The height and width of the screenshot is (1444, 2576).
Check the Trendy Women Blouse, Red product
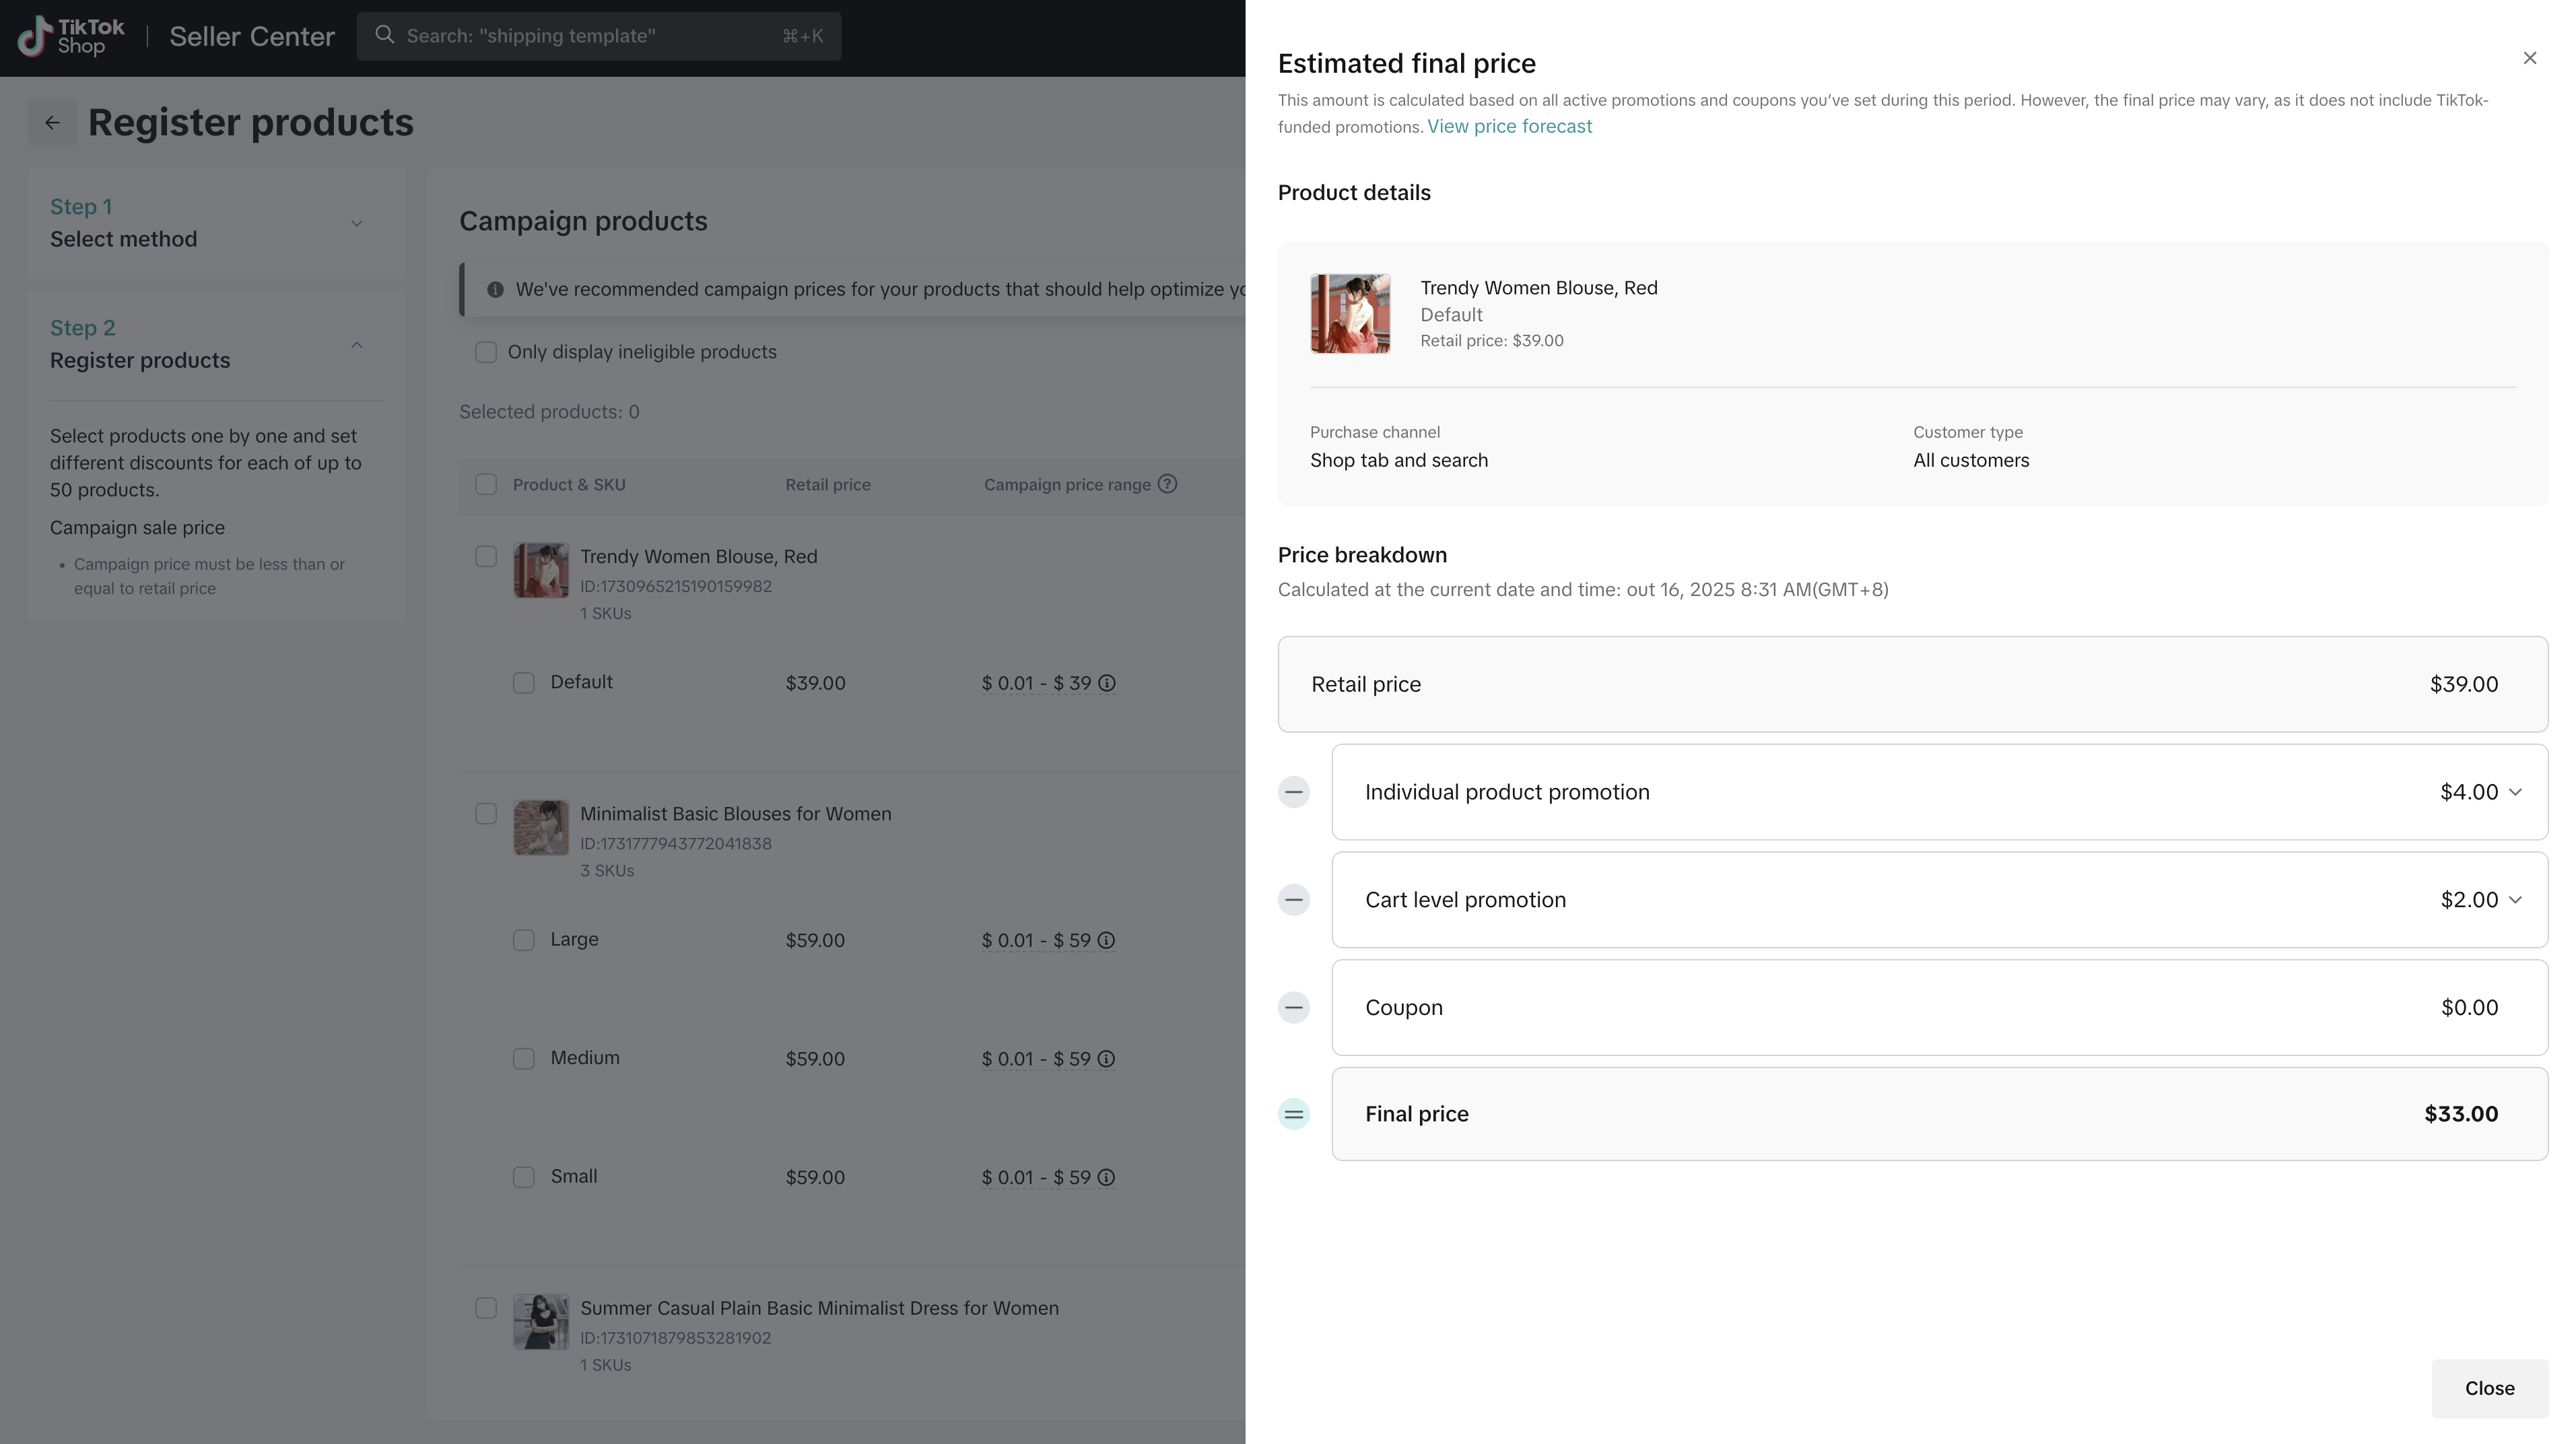[486, 557]
